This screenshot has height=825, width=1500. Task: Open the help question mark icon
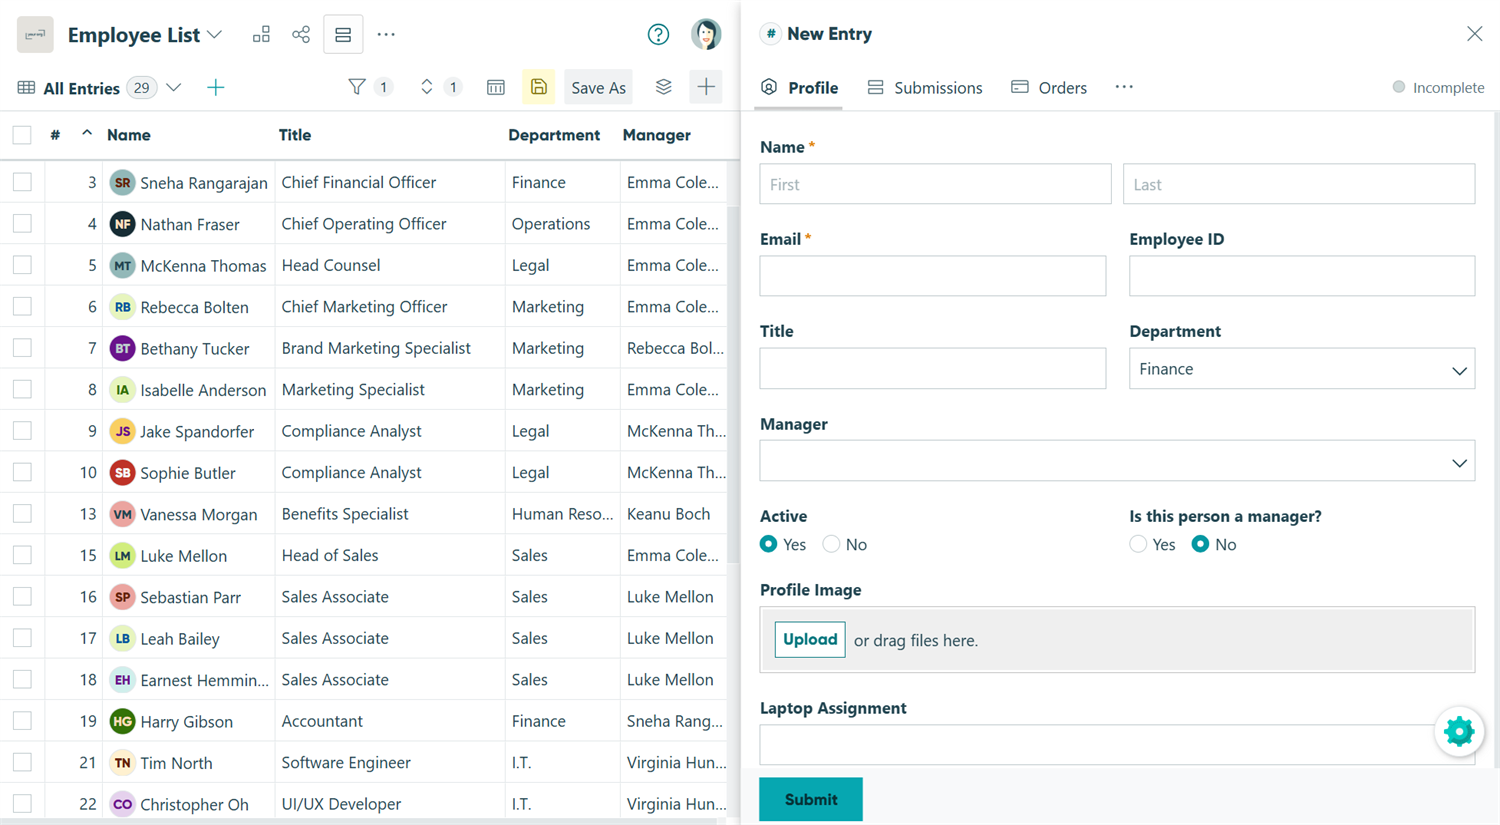click(x=658, y=35)
